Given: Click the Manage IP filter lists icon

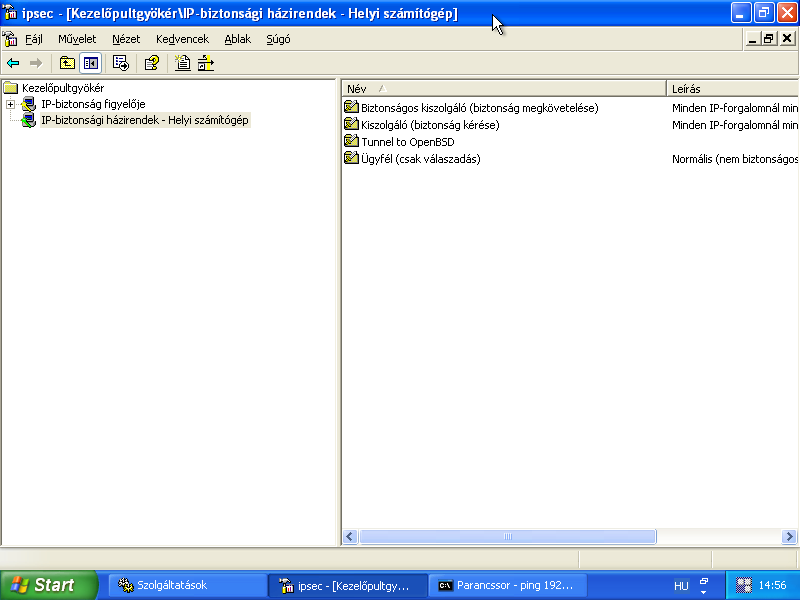Looking at the screenshot, I should pyautogui.click(x=206, y=63).
